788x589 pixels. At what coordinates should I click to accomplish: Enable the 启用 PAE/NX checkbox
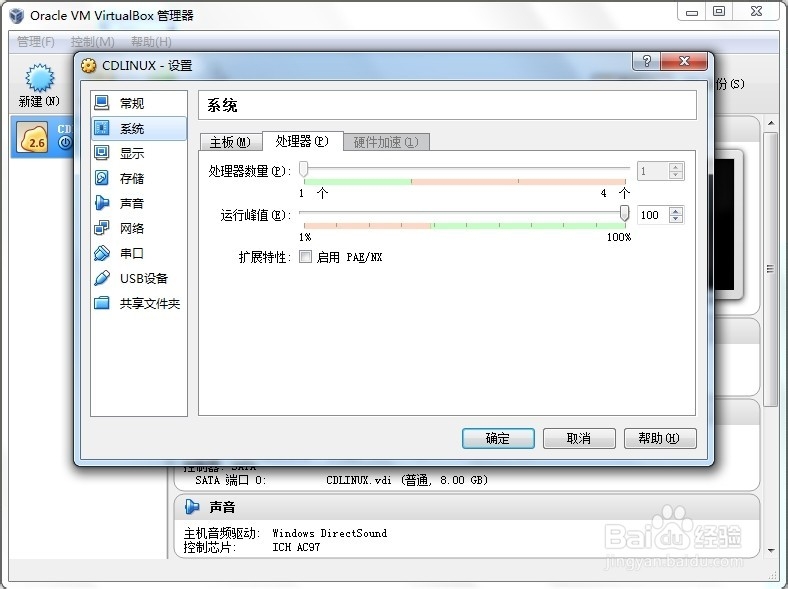pos(305,257)
